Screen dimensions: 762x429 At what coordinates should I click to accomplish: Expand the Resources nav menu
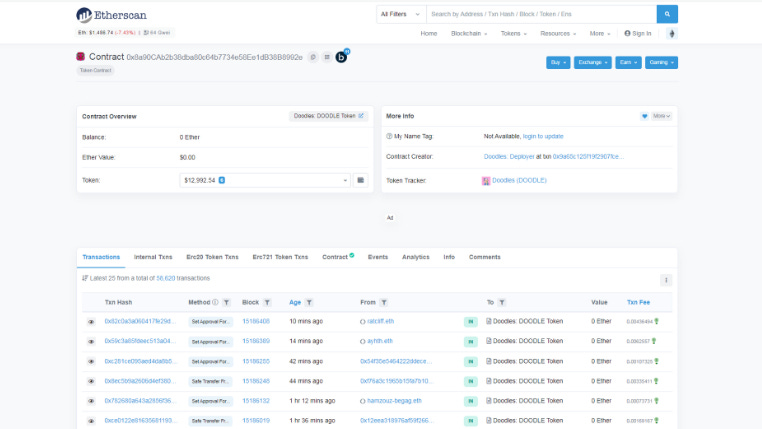click(x=558, y=34)
